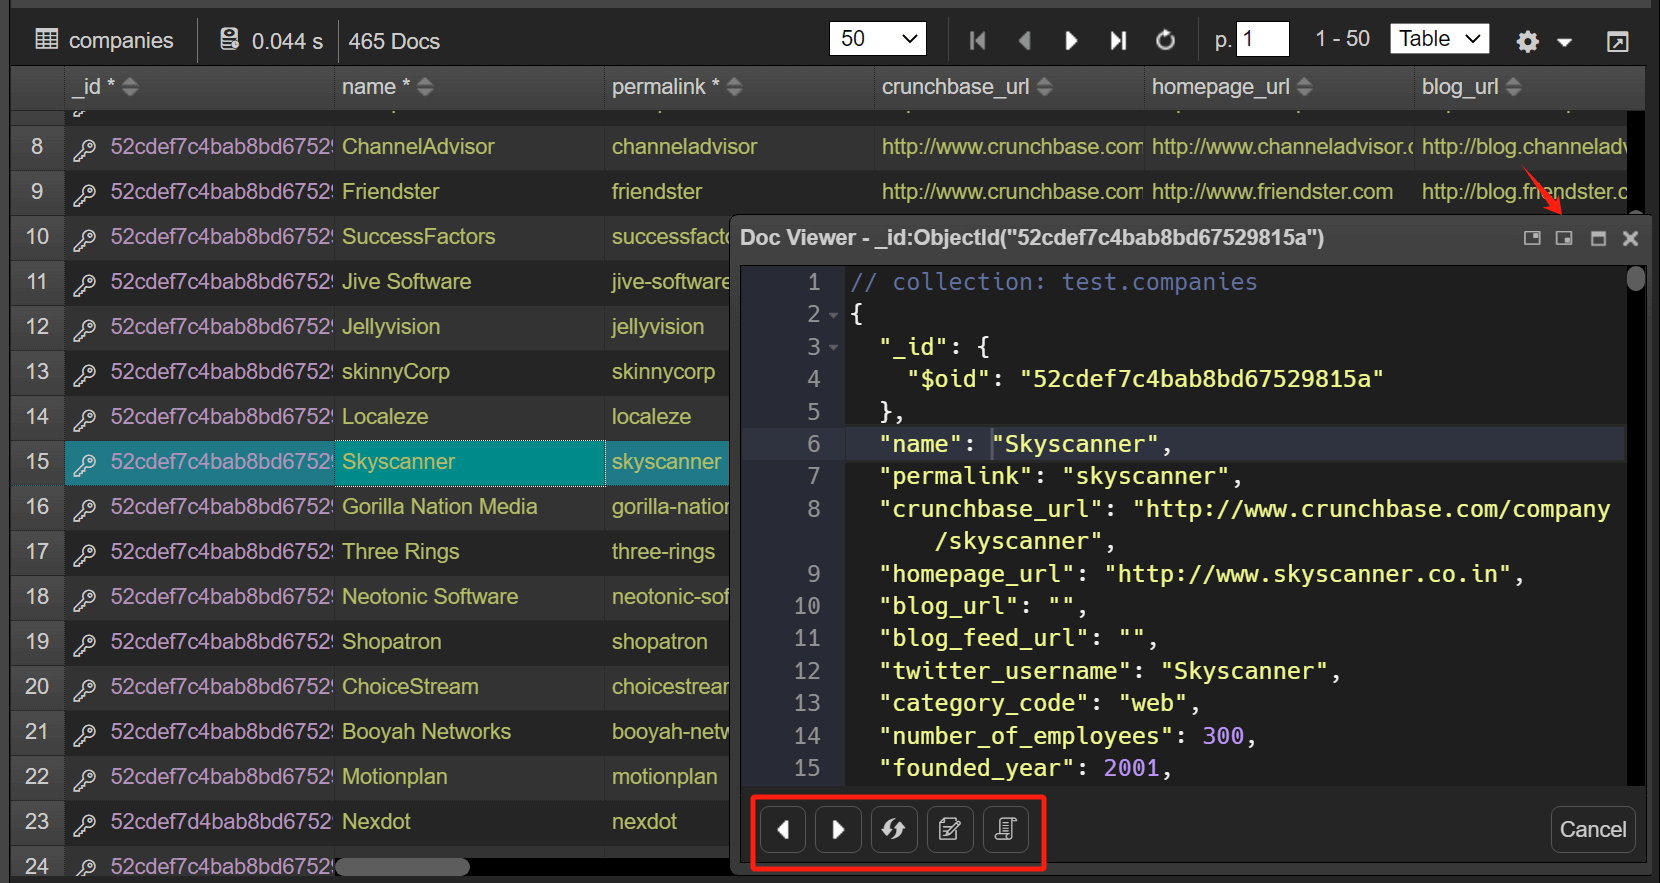Open key icon for row 8 ChannelAdvisor
1660x883 pixels.
point(85,148)
